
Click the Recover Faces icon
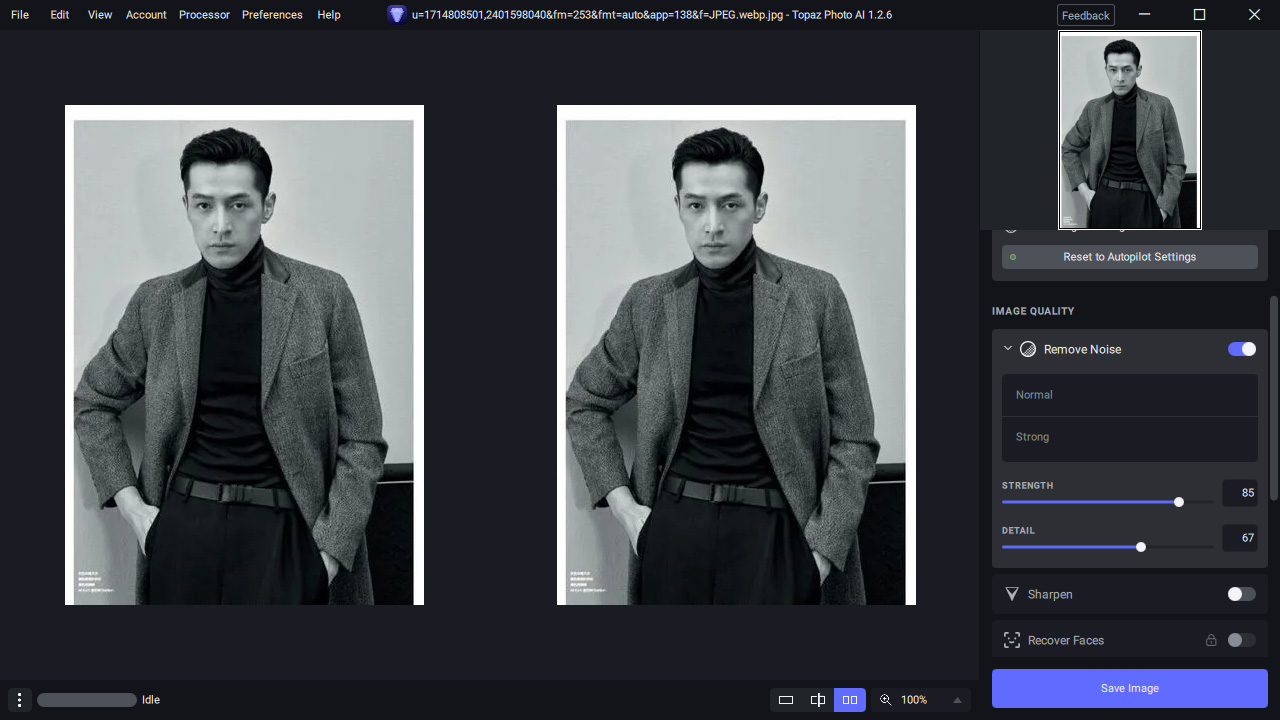[x=1011, y=640]
